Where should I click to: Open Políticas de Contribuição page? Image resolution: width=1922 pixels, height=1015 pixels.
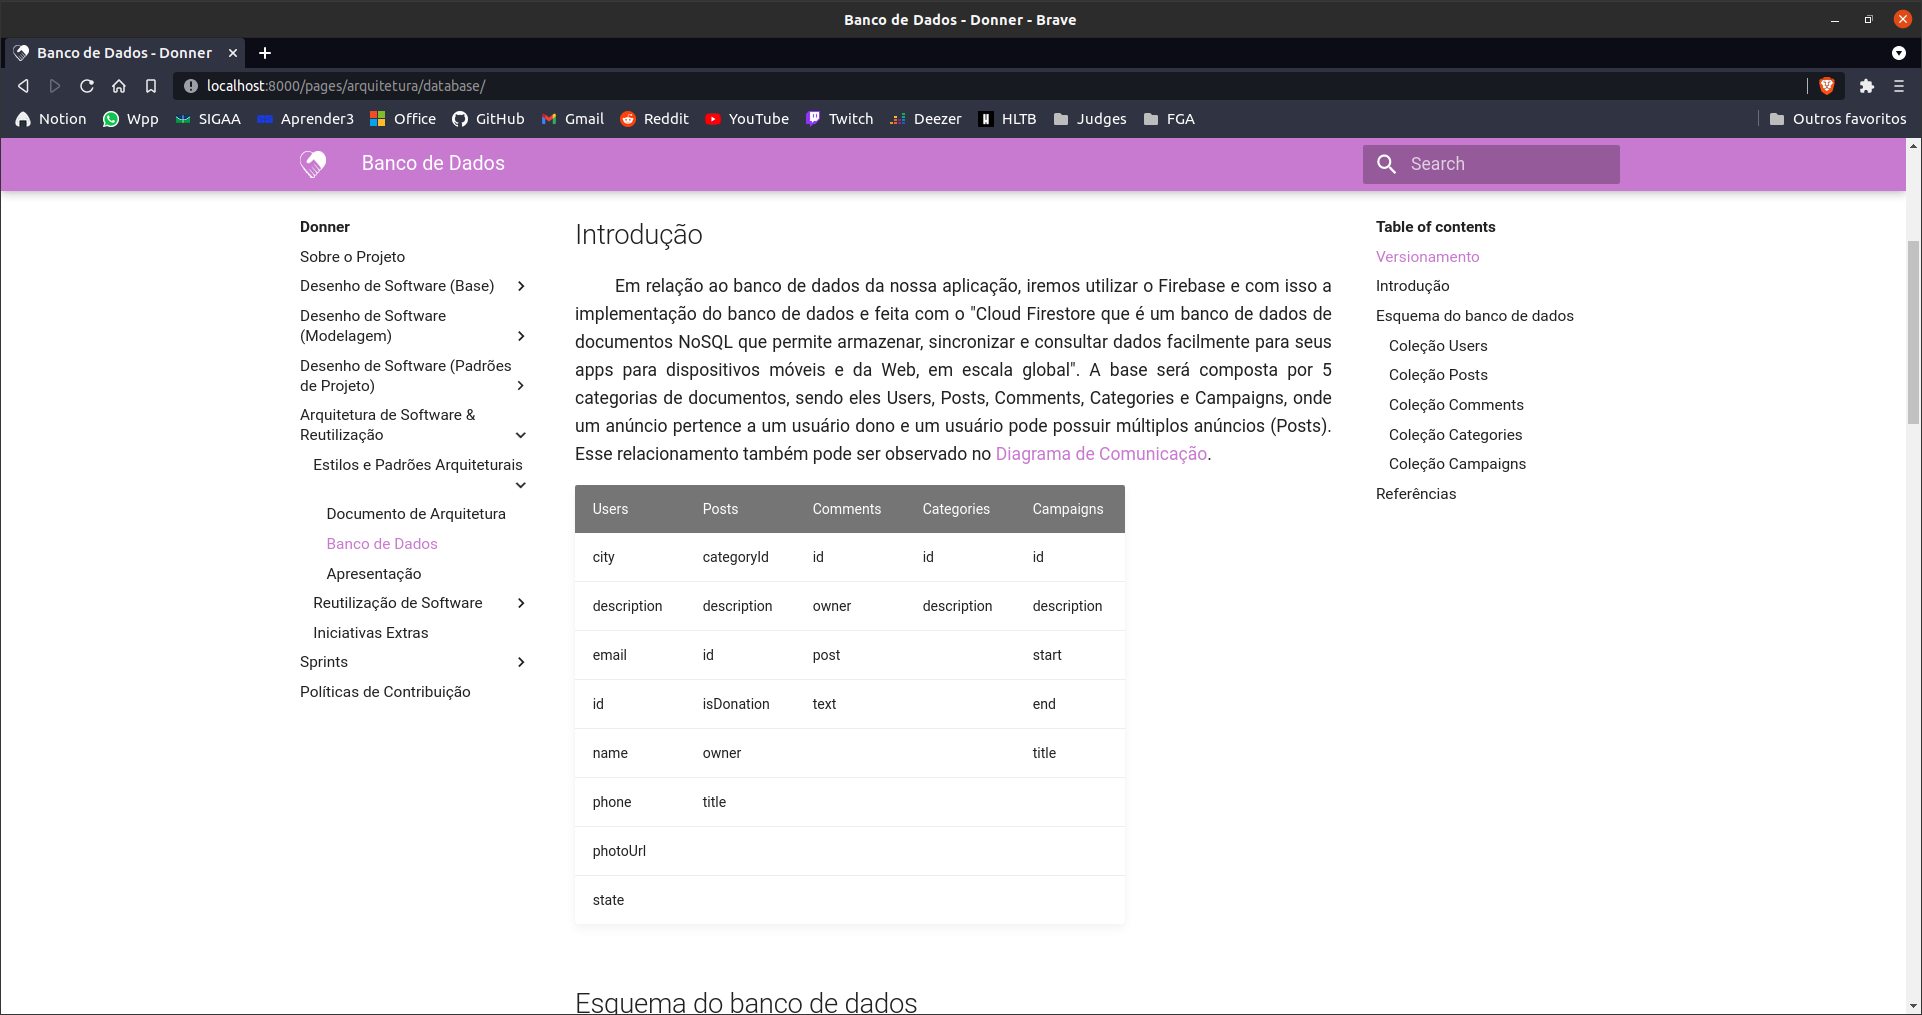pos(385,692)
